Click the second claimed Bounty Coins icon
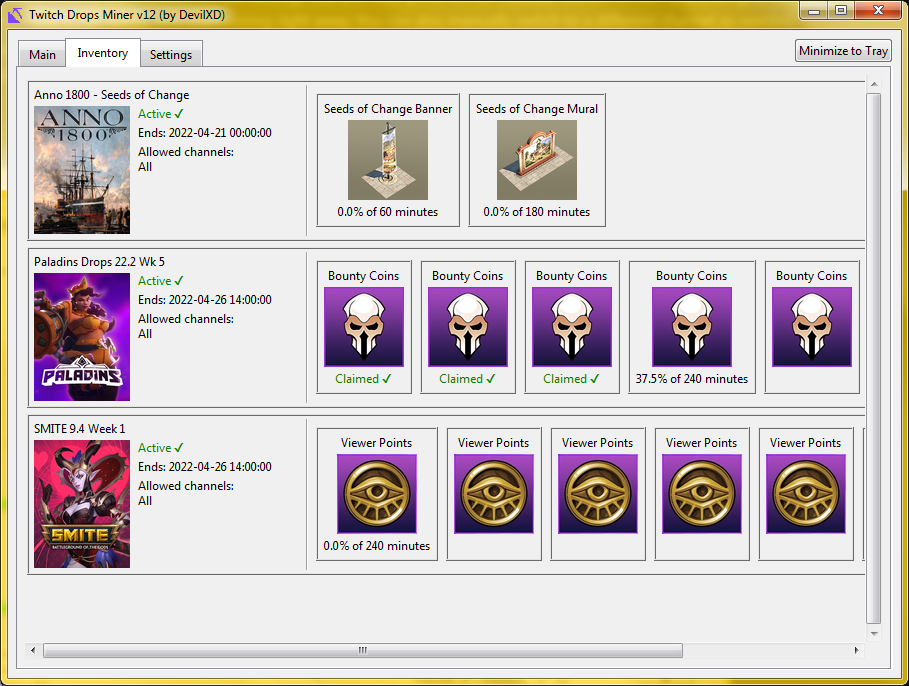The image size is (909, 686). (x=467, y=328)
